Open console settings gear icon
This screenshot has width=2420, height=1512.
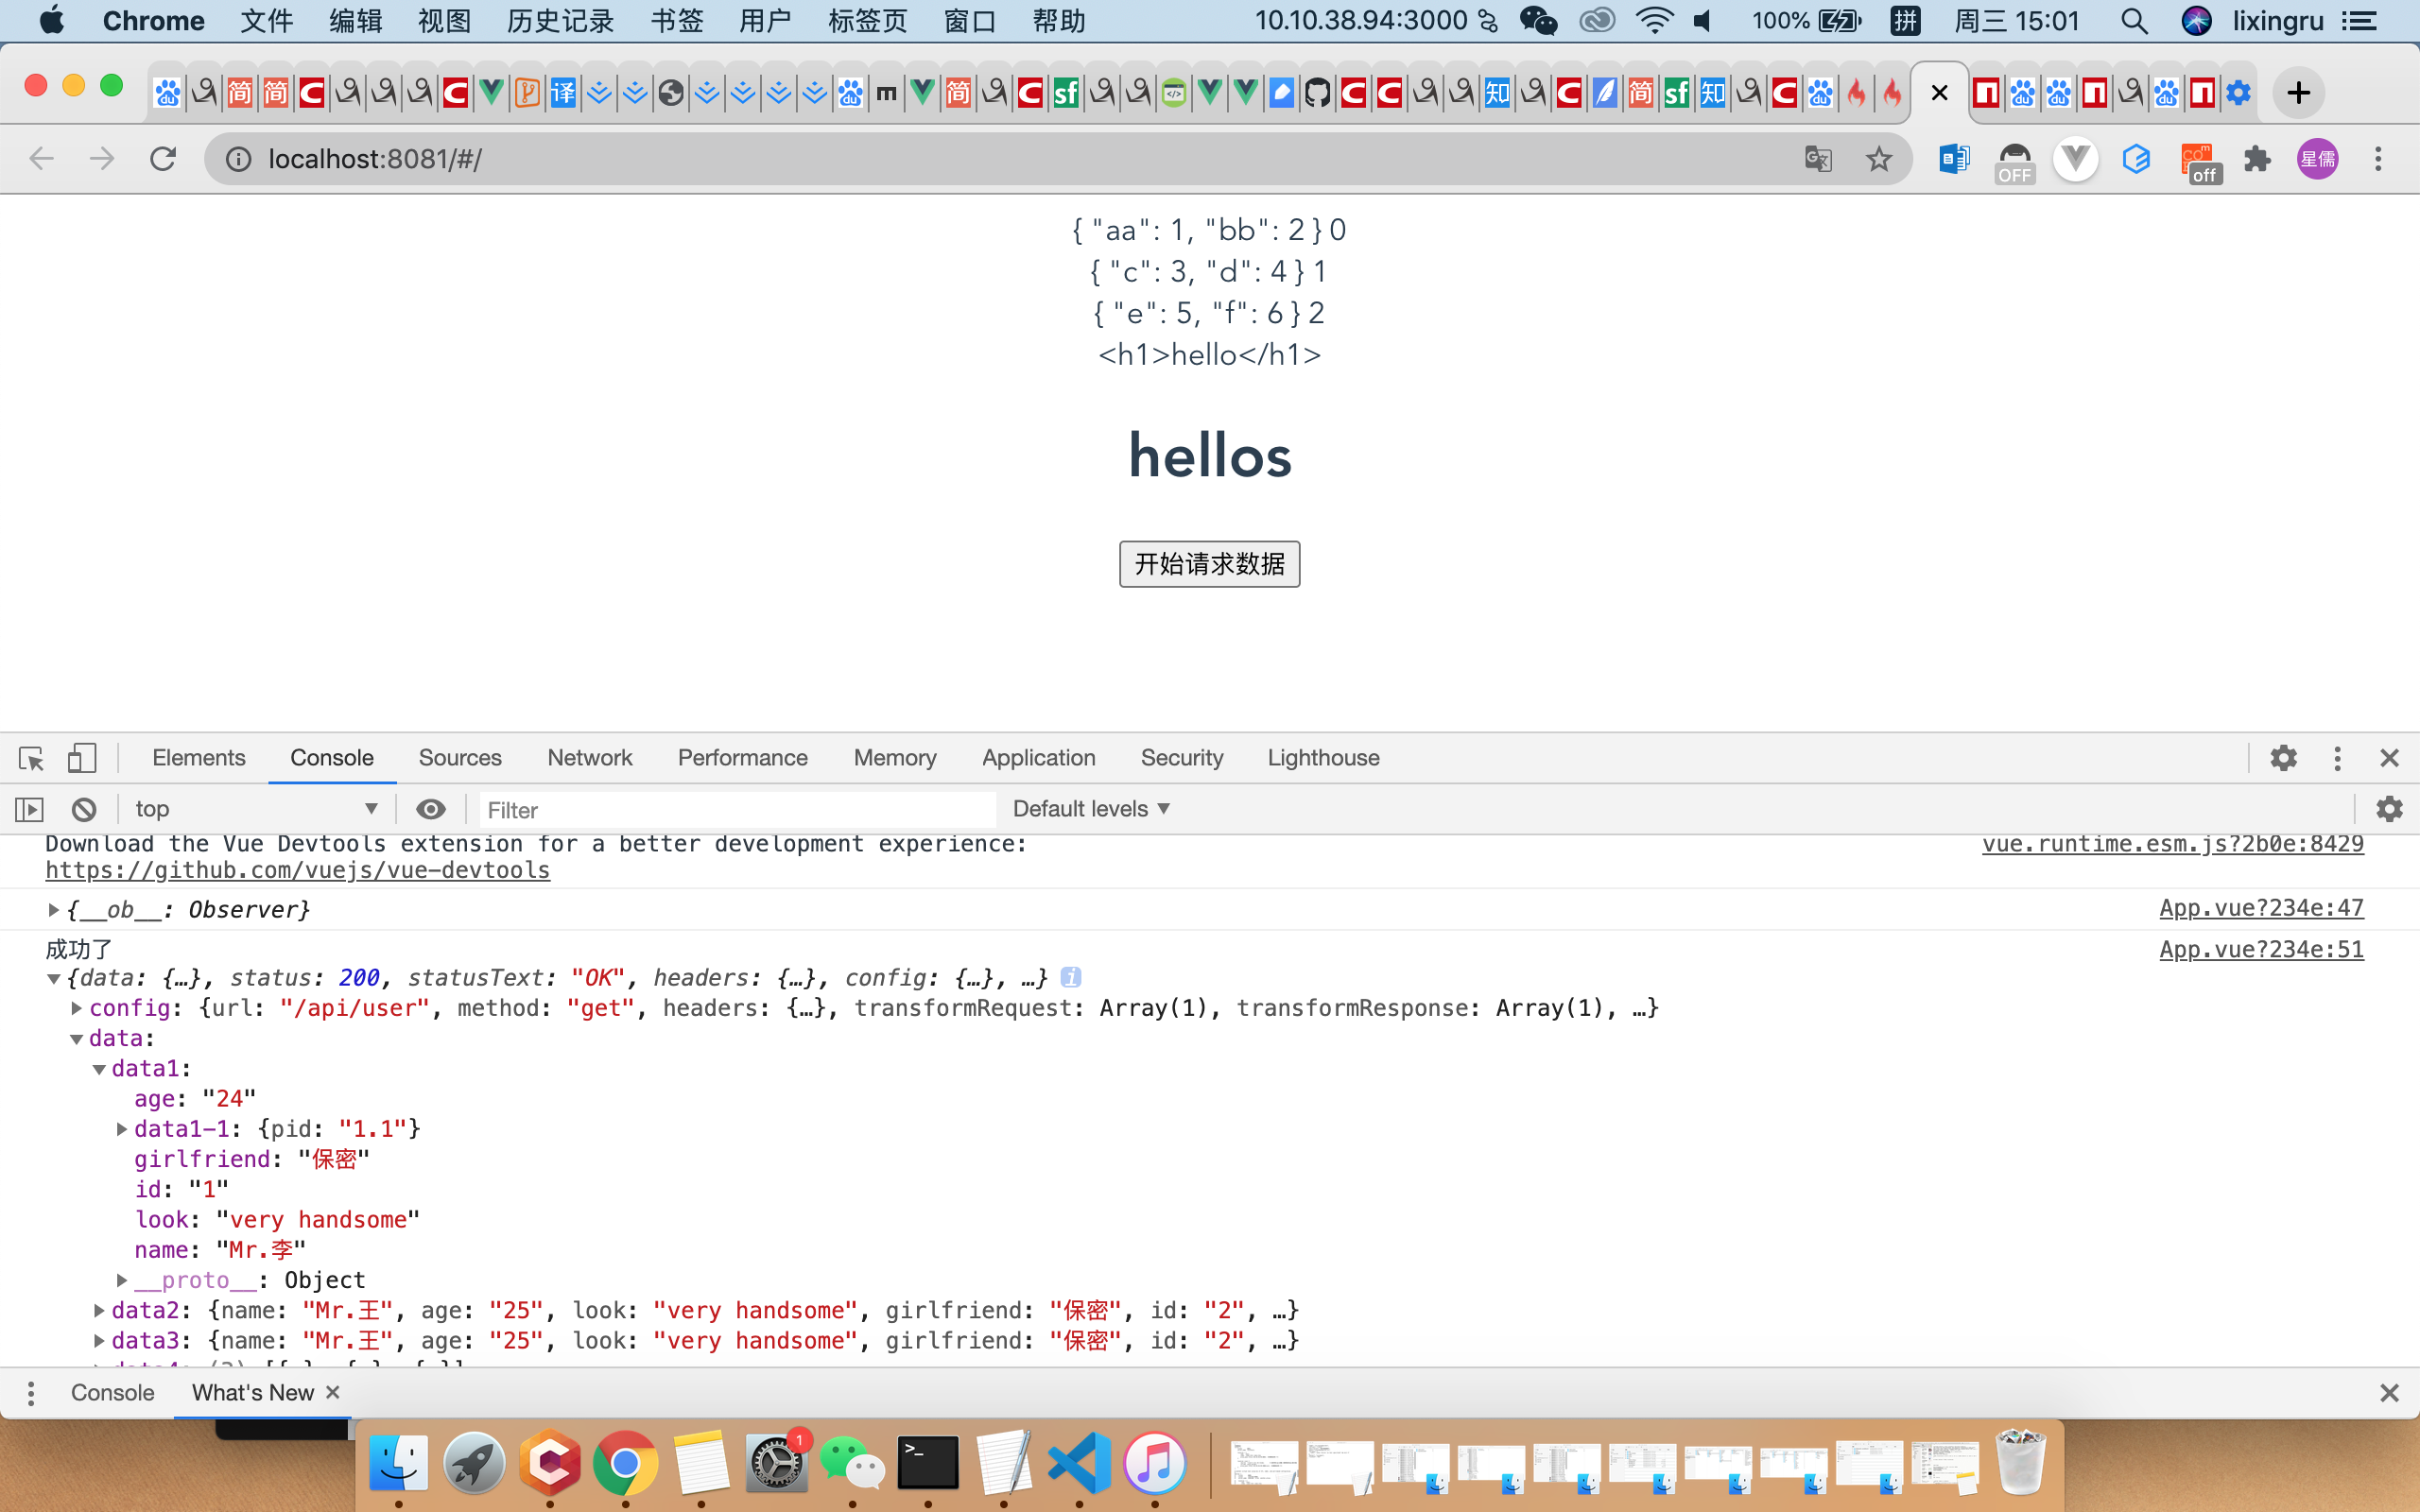[x=2389, y=809]
